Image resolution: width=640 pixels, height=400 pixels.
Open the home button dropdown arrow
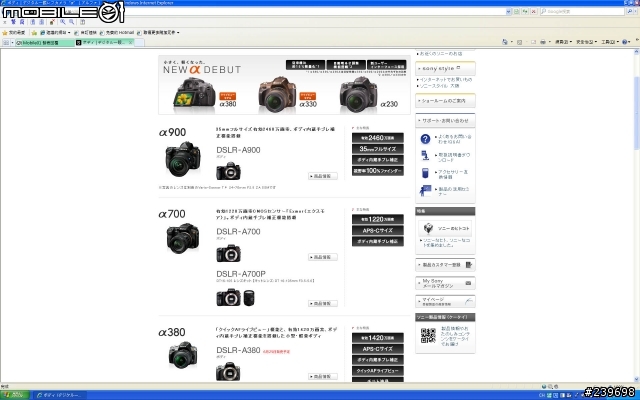(510, 42)
